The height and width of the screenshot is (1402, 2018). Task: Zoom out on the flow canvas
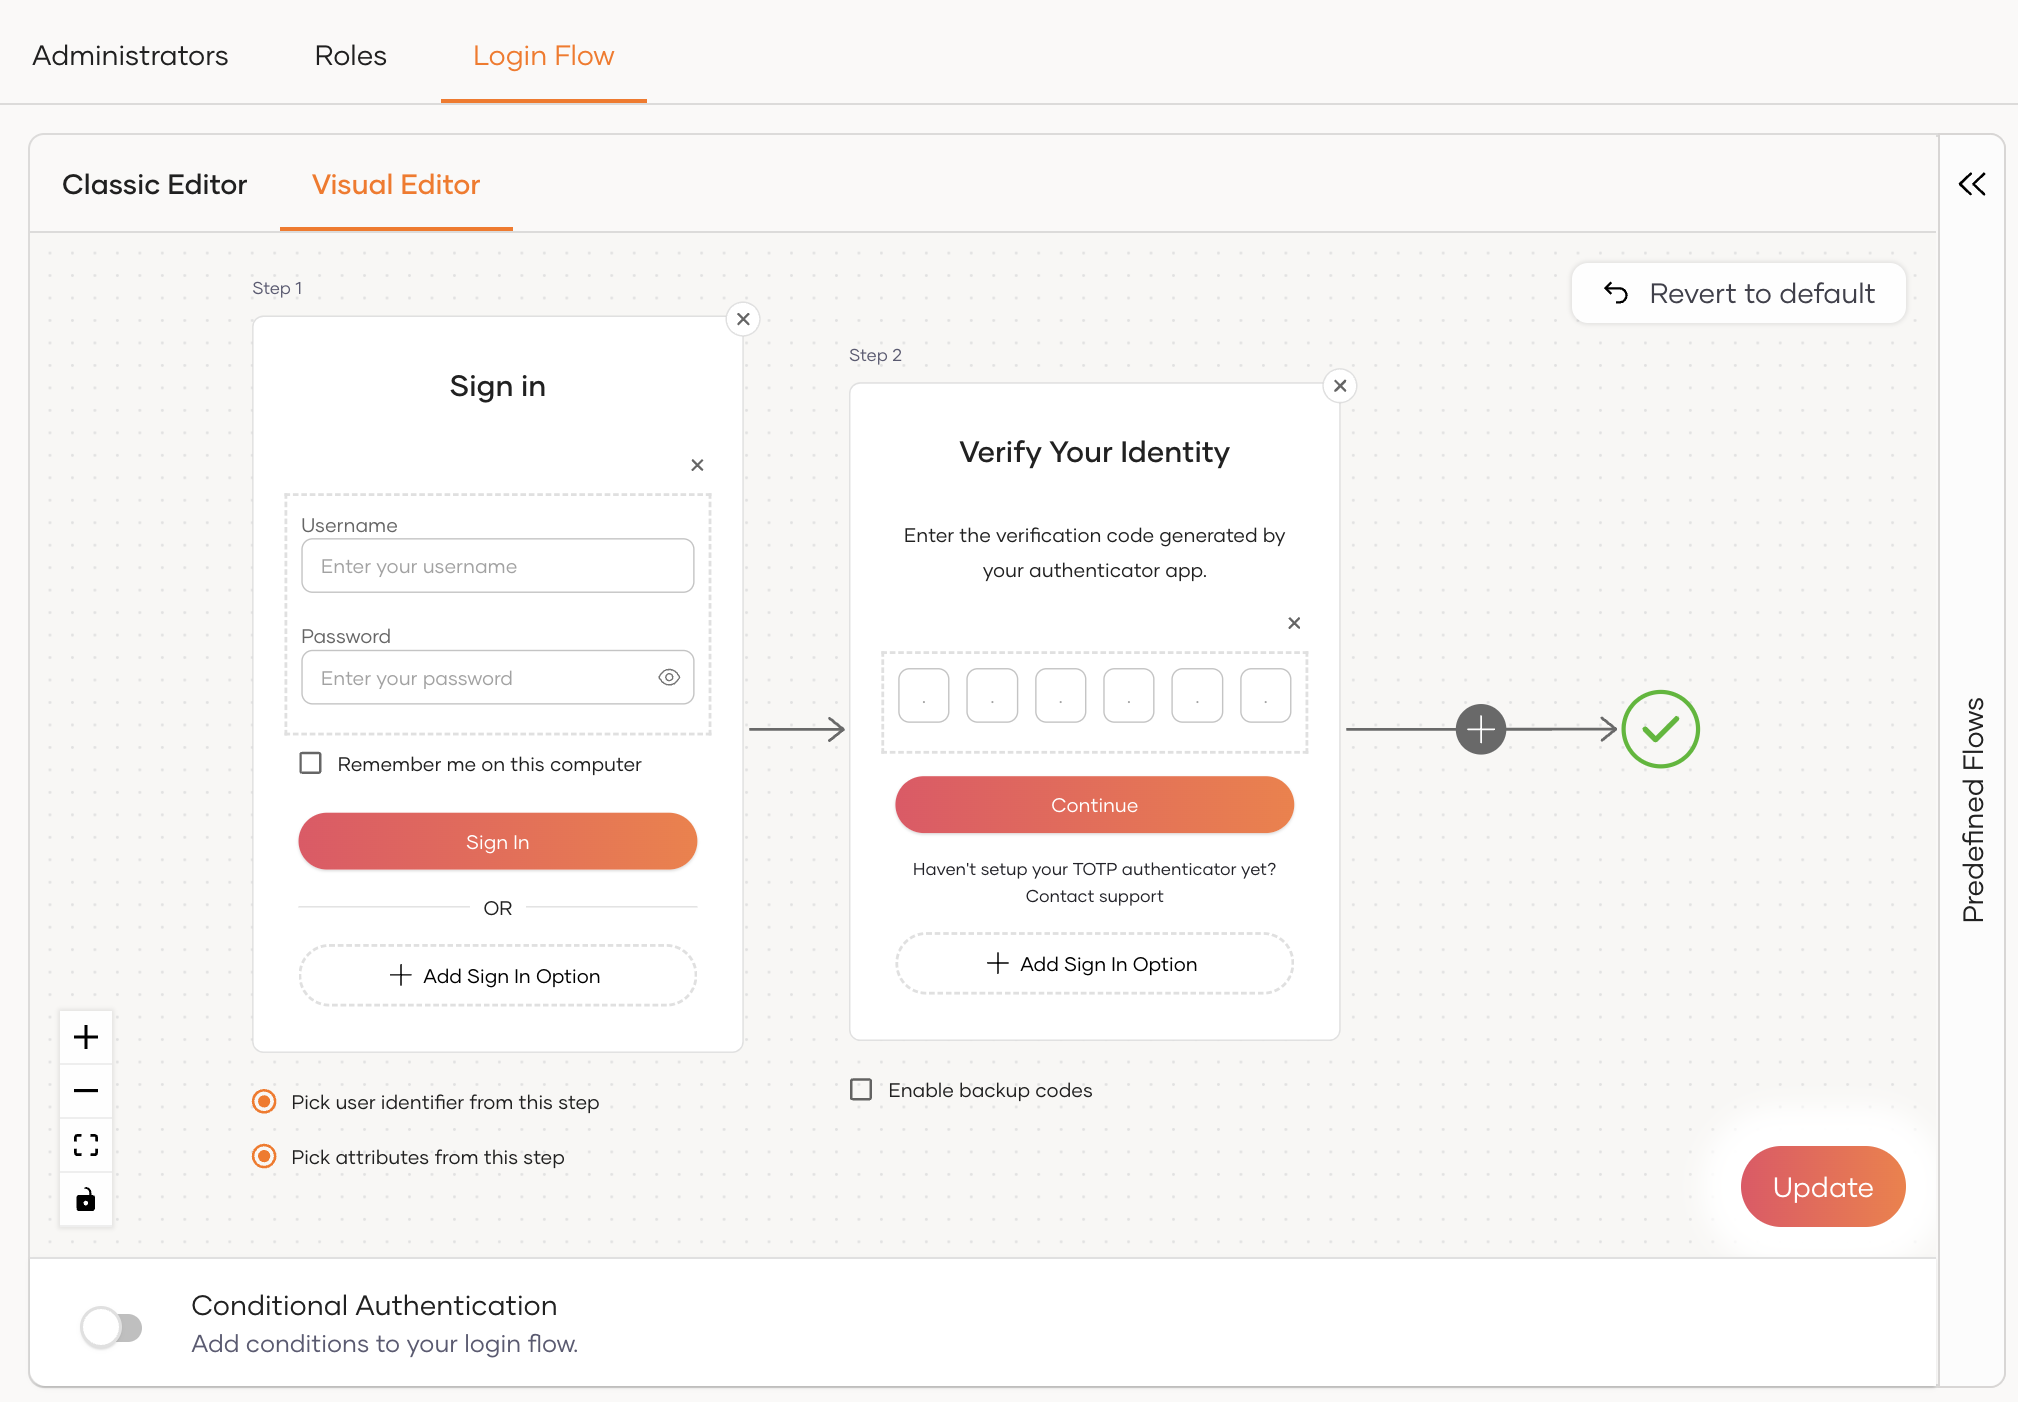(86, 1090)
